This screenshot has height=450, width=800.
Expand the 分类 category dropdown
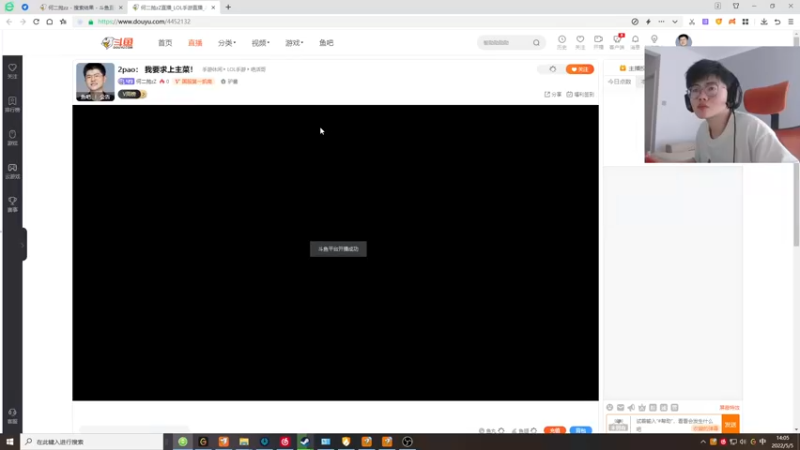tap(227, 43)
